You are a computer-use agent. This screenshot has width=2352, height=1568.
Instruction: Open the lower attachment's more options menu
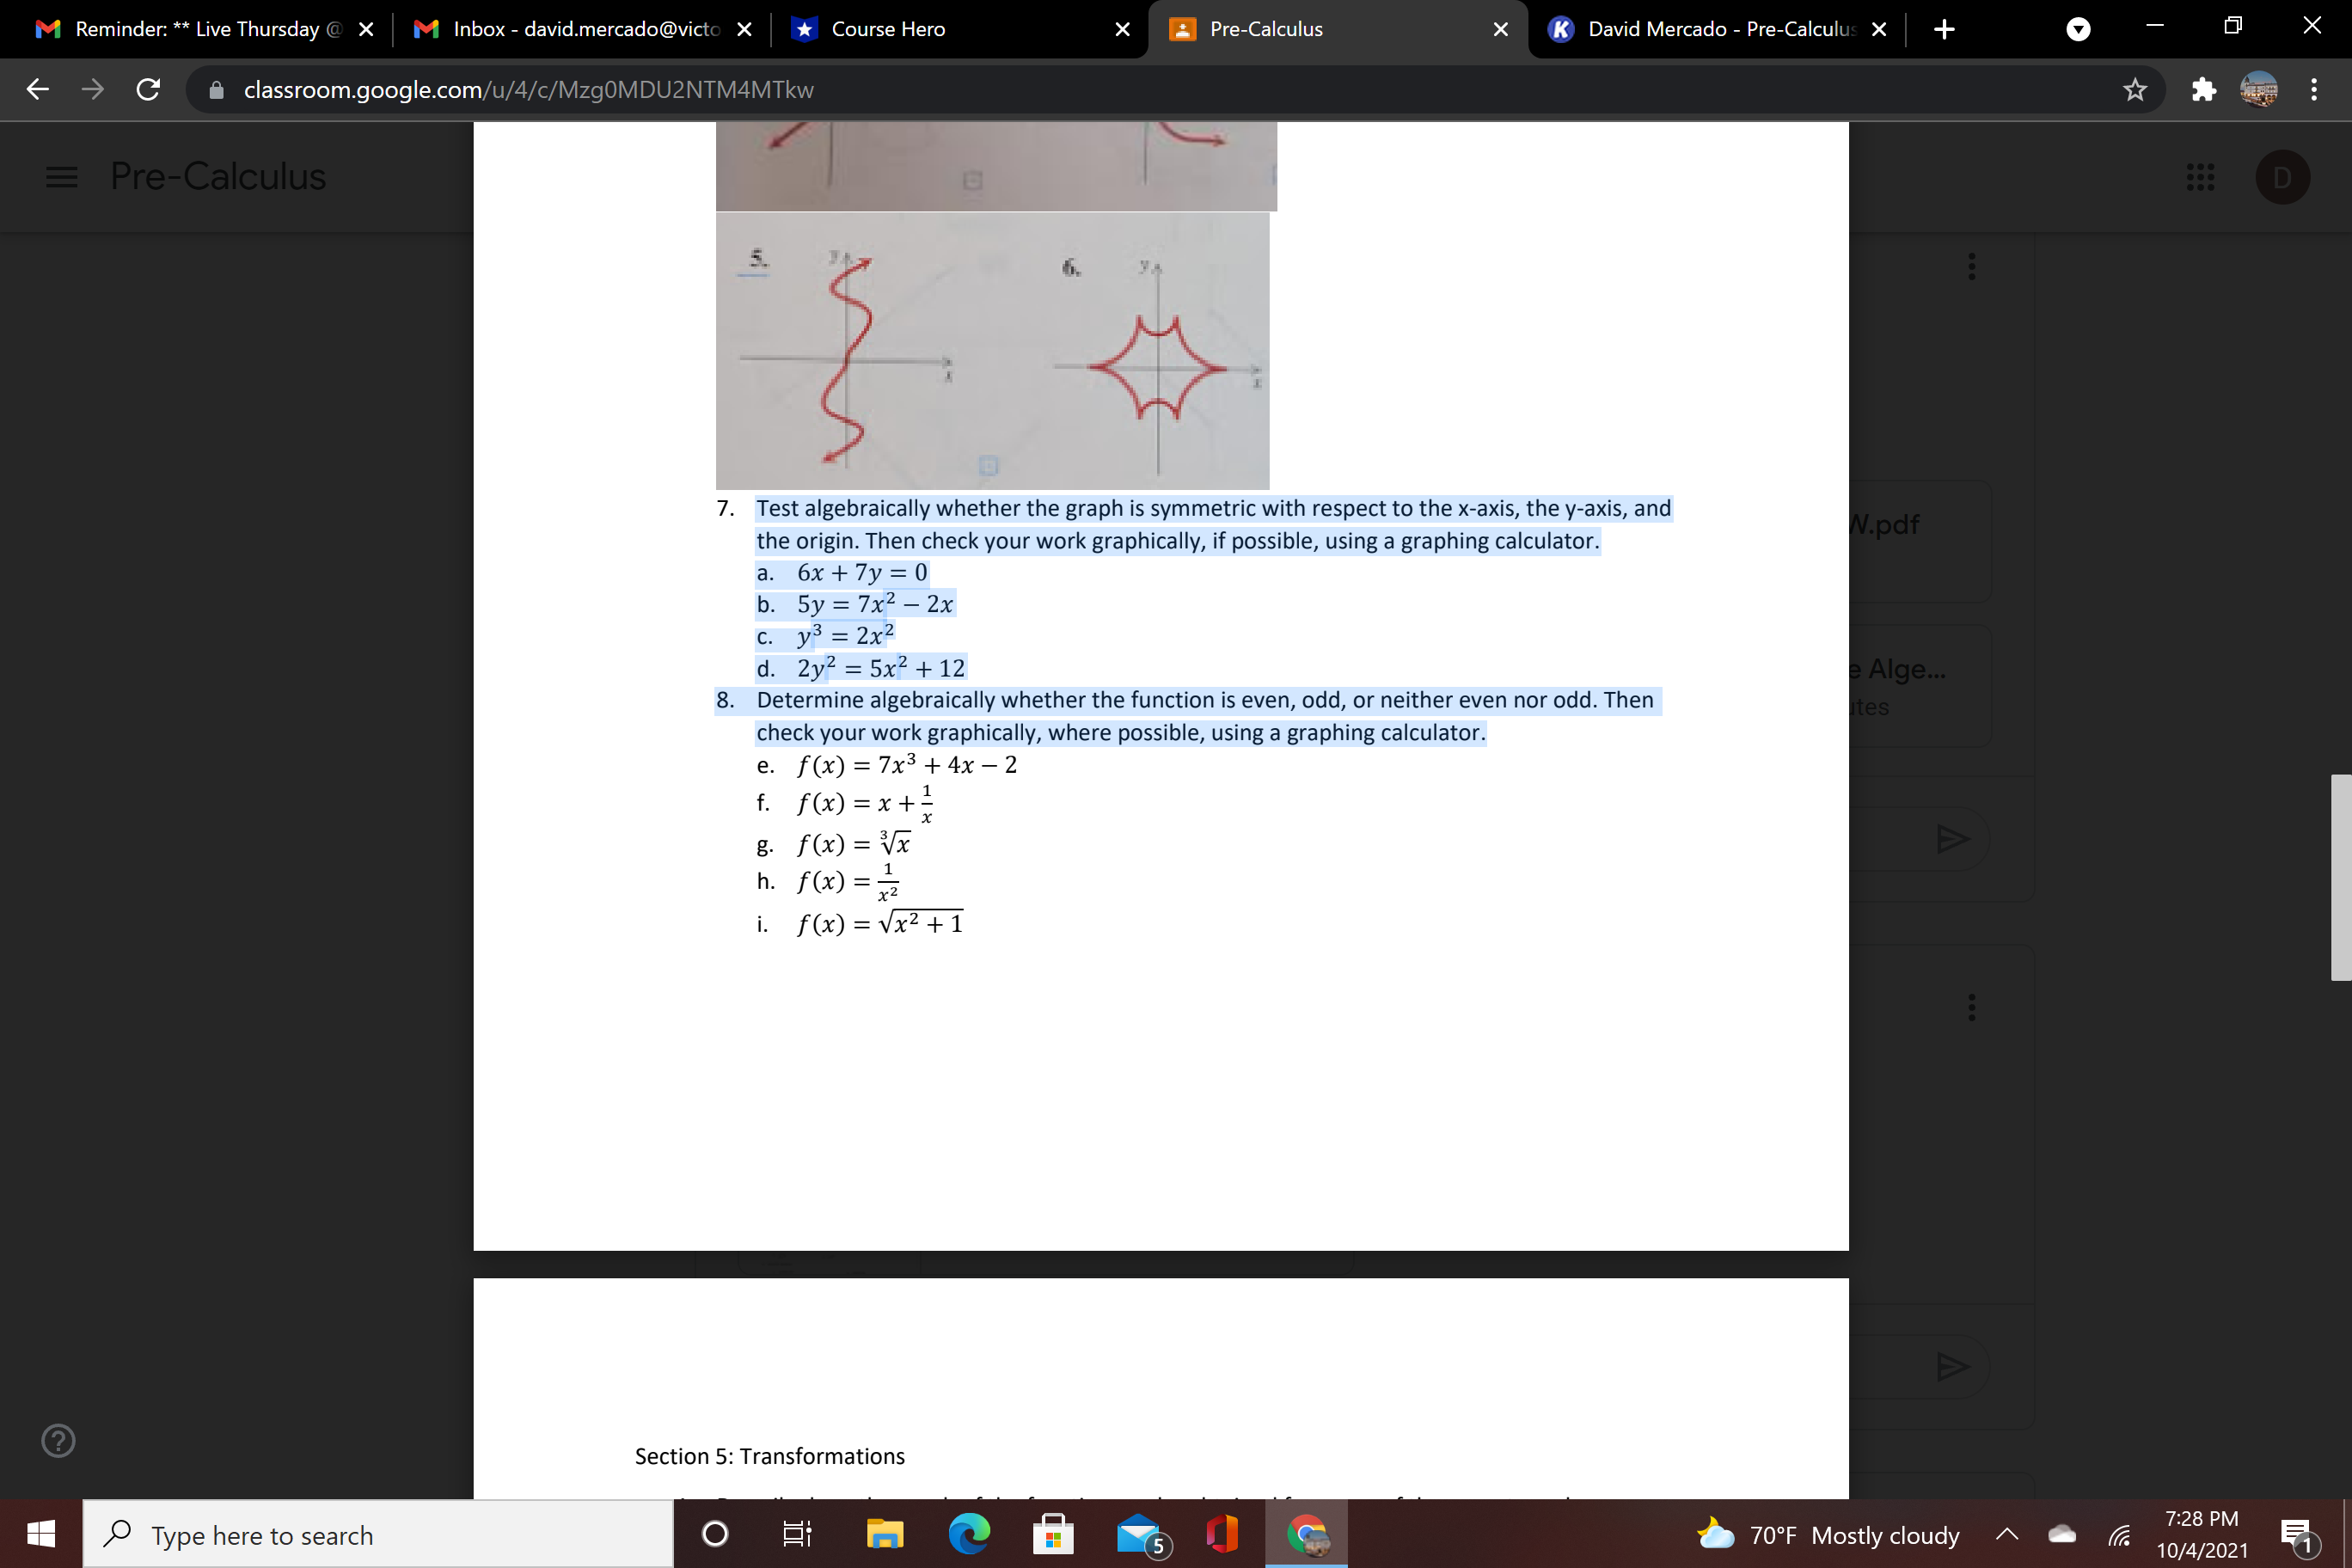[x=1971, y=1008]
